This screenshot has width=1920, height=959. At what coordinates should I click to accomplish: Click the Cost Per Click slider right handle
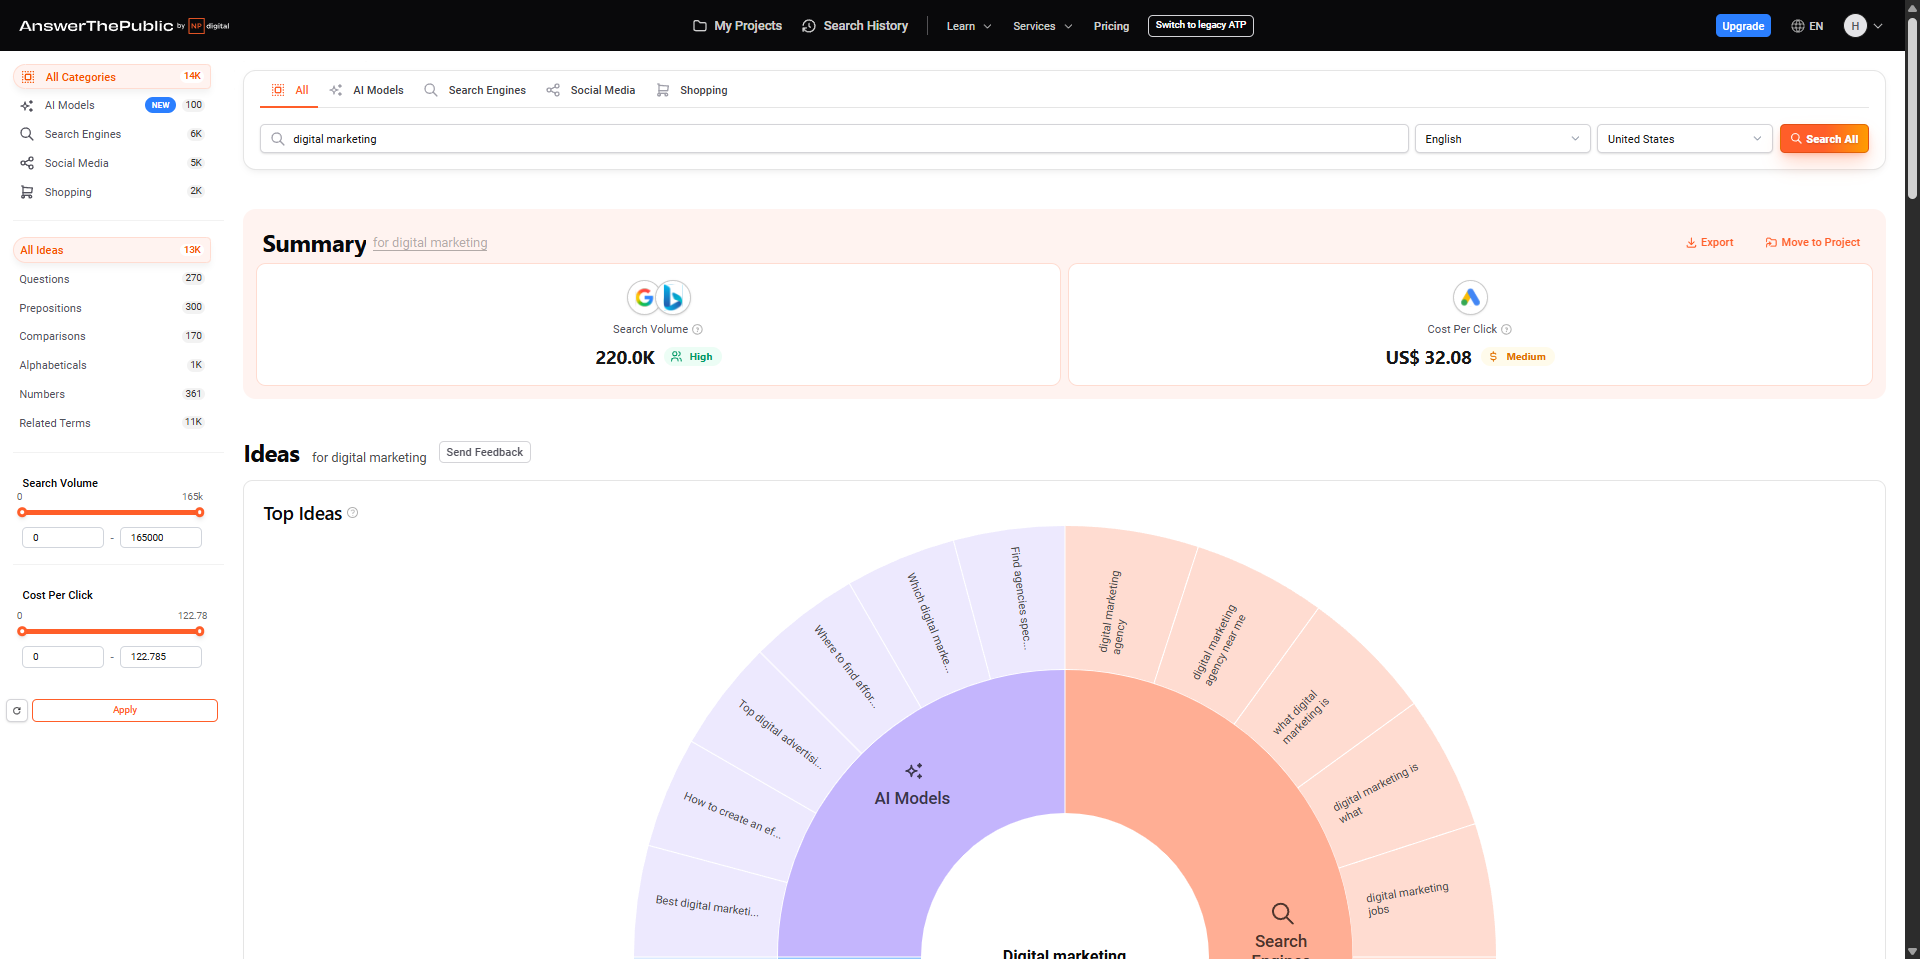click(x=200, y=632)
